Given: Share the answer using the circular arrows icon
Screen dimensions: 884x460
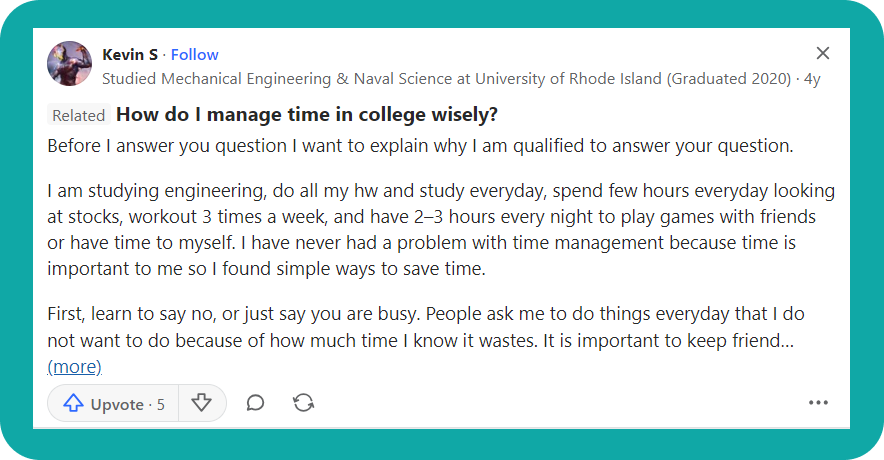Looking at the screenshot, I should click(x=303, y=403).
